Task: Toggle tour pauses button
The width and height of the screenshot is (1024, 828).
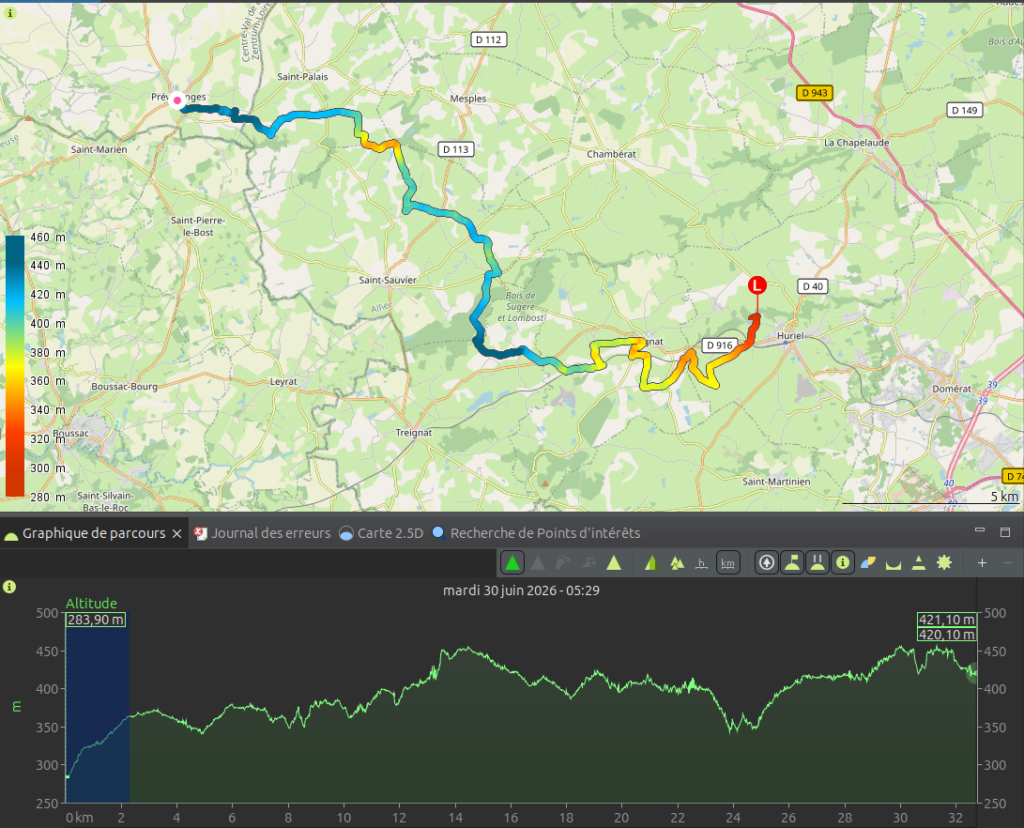Action: [x=817, y=562]
